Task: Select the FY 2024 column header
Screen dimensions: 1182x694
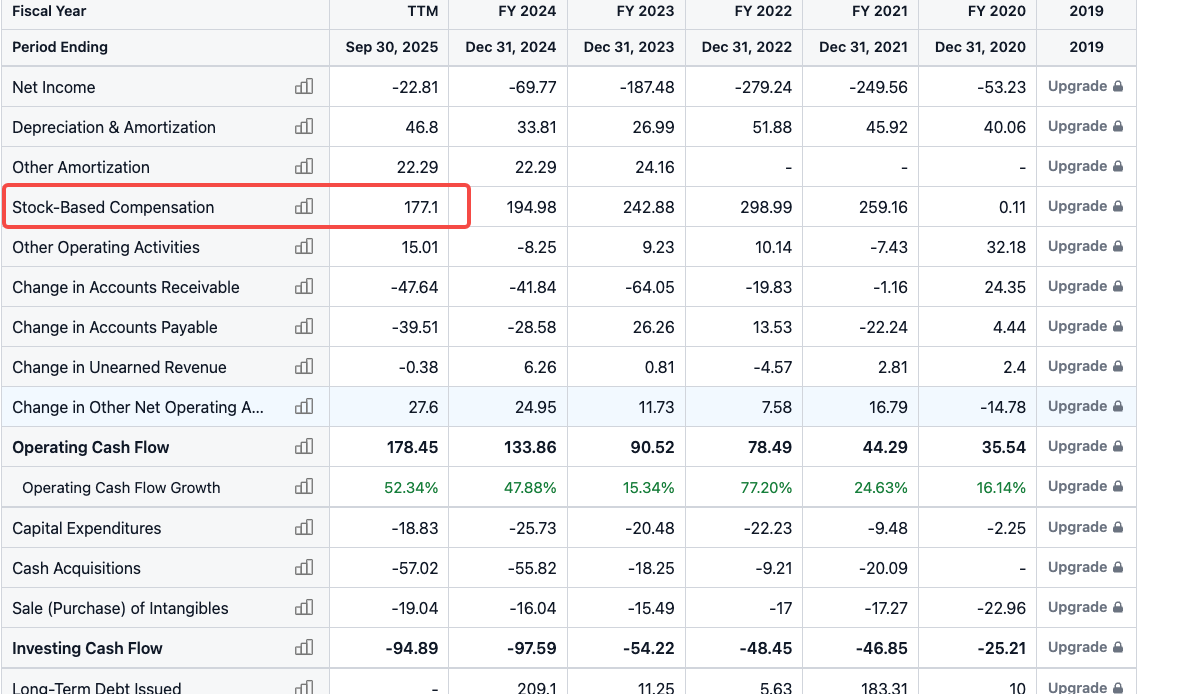Action: 527,11
